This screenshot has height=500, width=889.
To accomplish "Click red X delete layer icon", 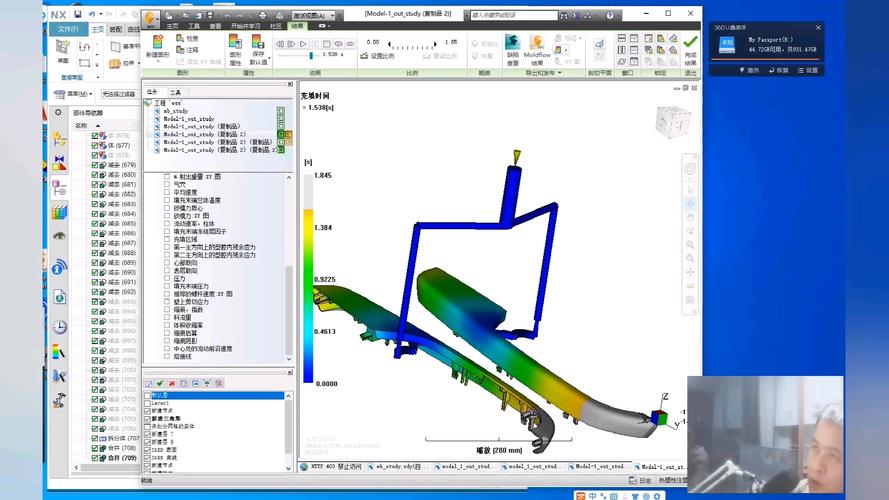I will pos(172,384).
